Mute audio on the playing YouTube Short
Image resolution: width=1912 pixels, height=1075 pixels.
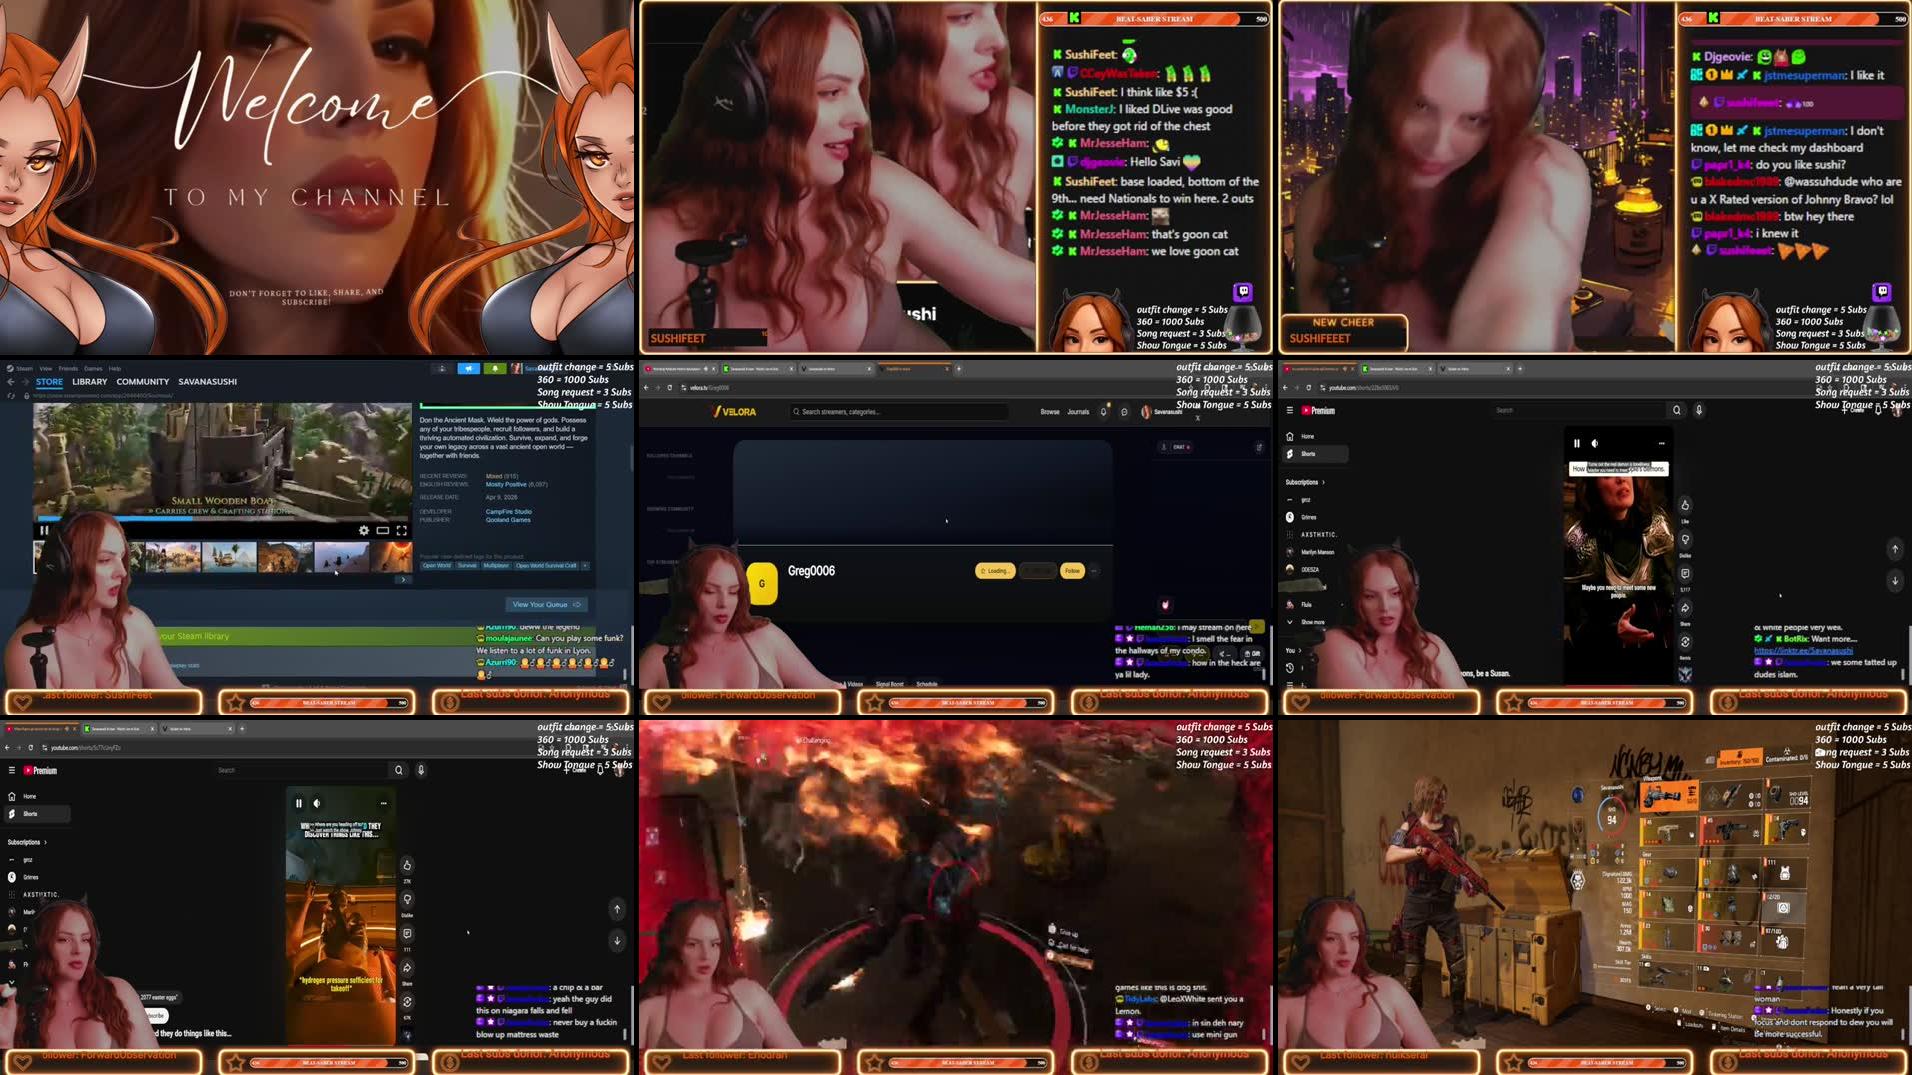click(317, 803)
